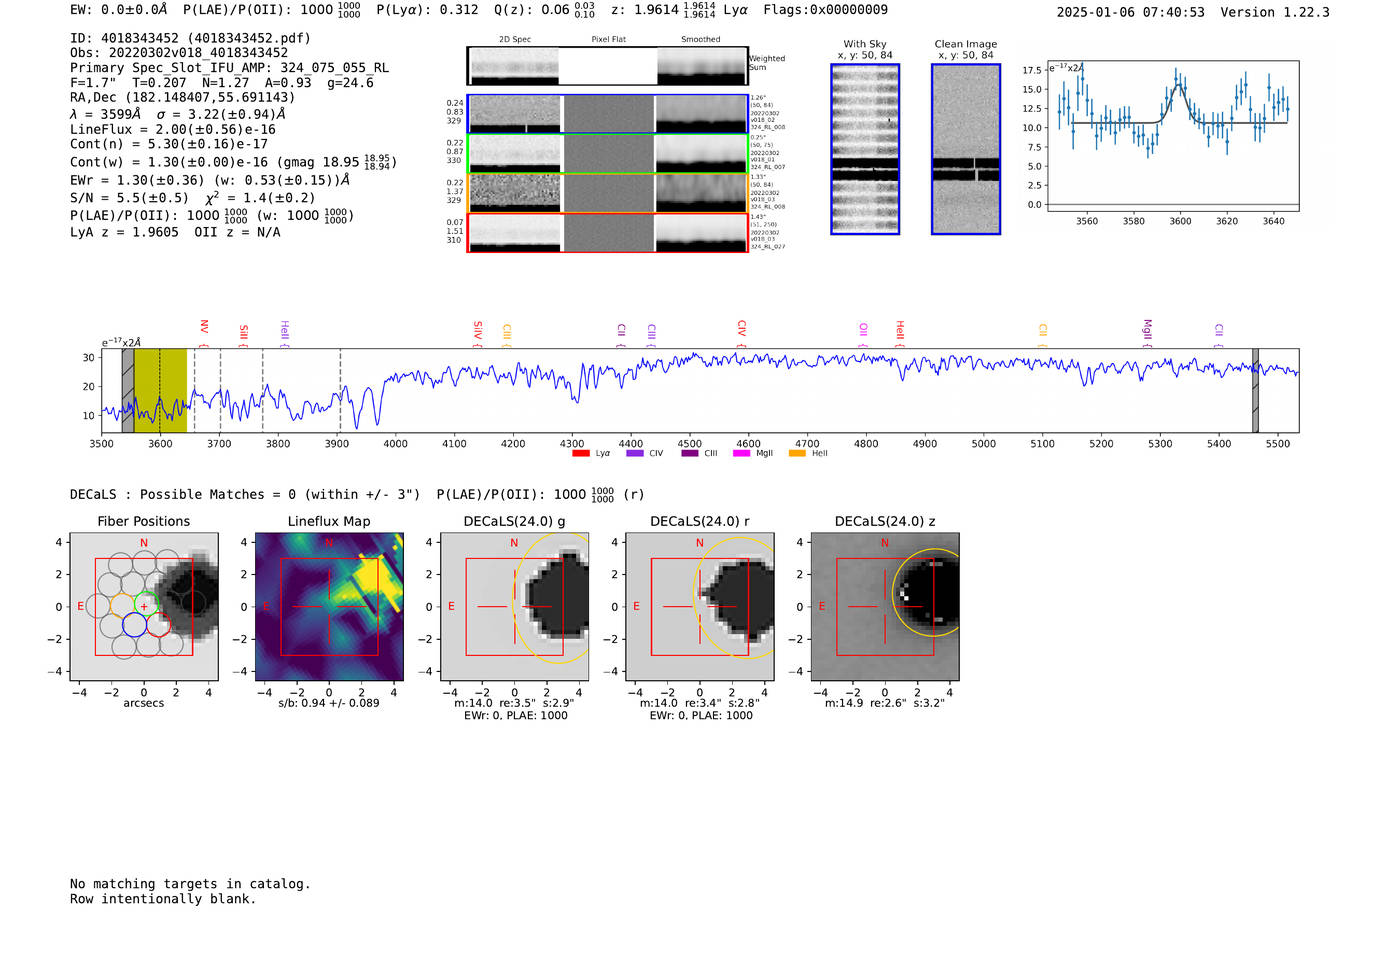Screen dimensions: 1400x953
Task: Select the MgII magenta legend swatch
Action: coord(741,453)
